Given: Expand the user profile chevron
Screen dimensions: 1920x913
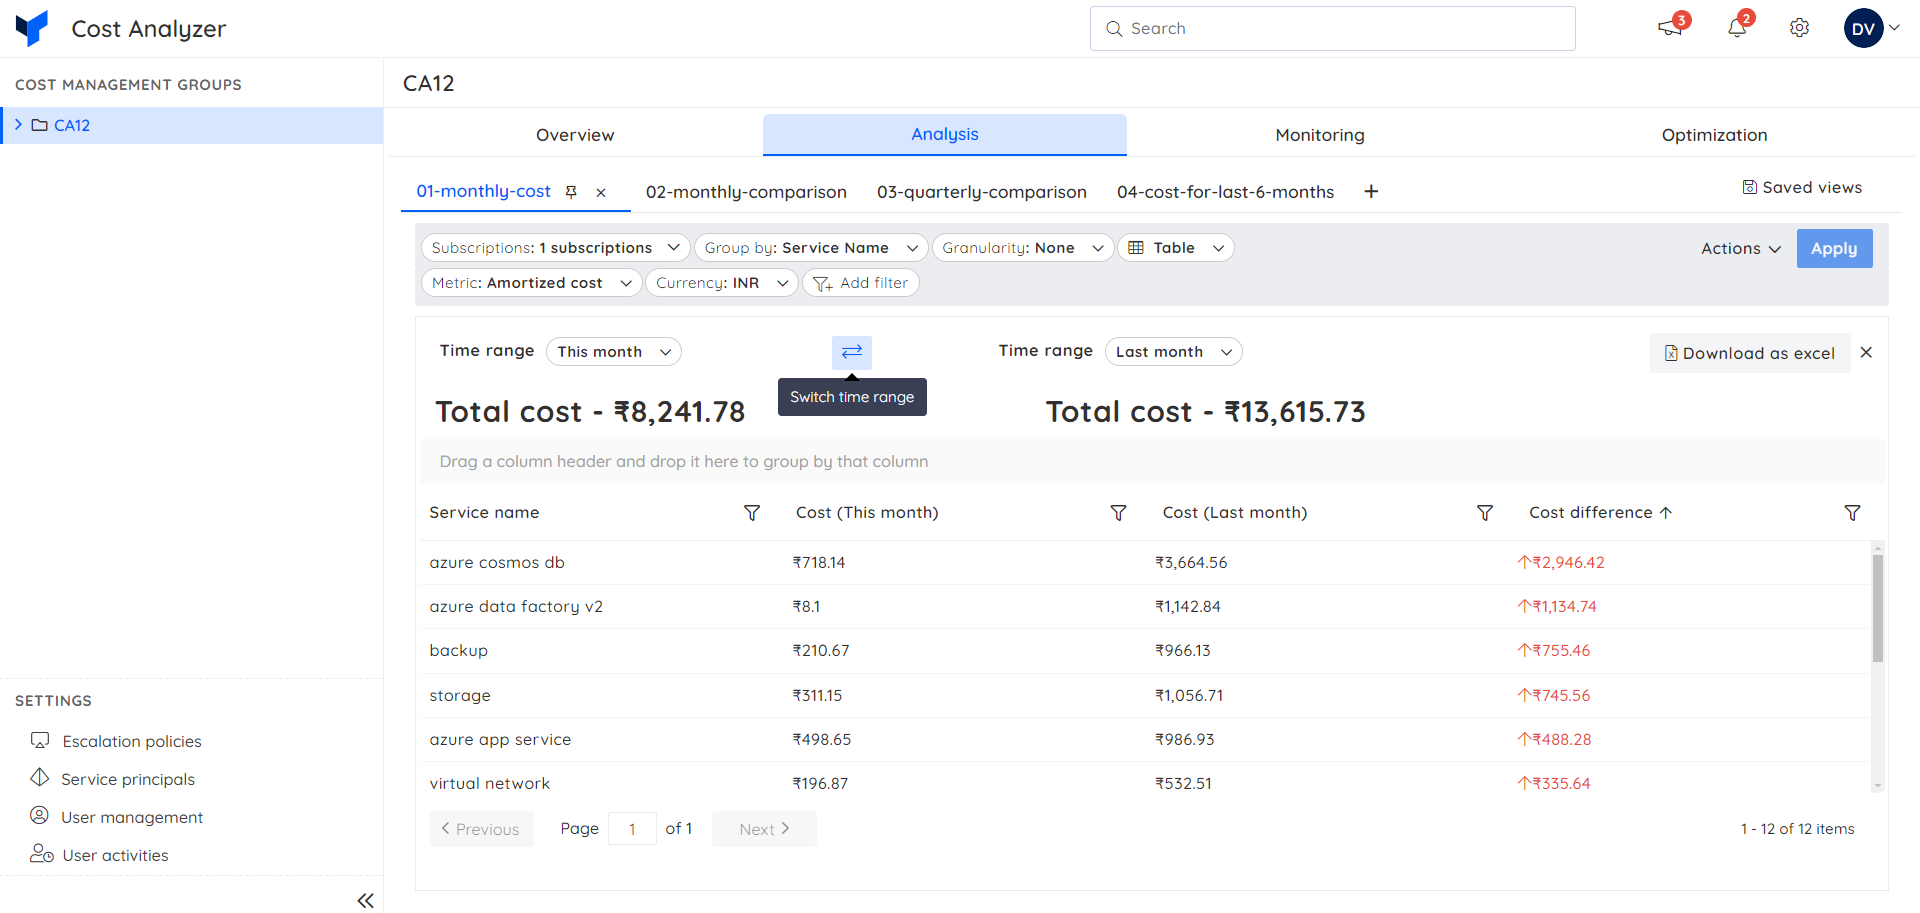Looking at the screenshot, I should pyautogui.click(x=1894, y=28).
